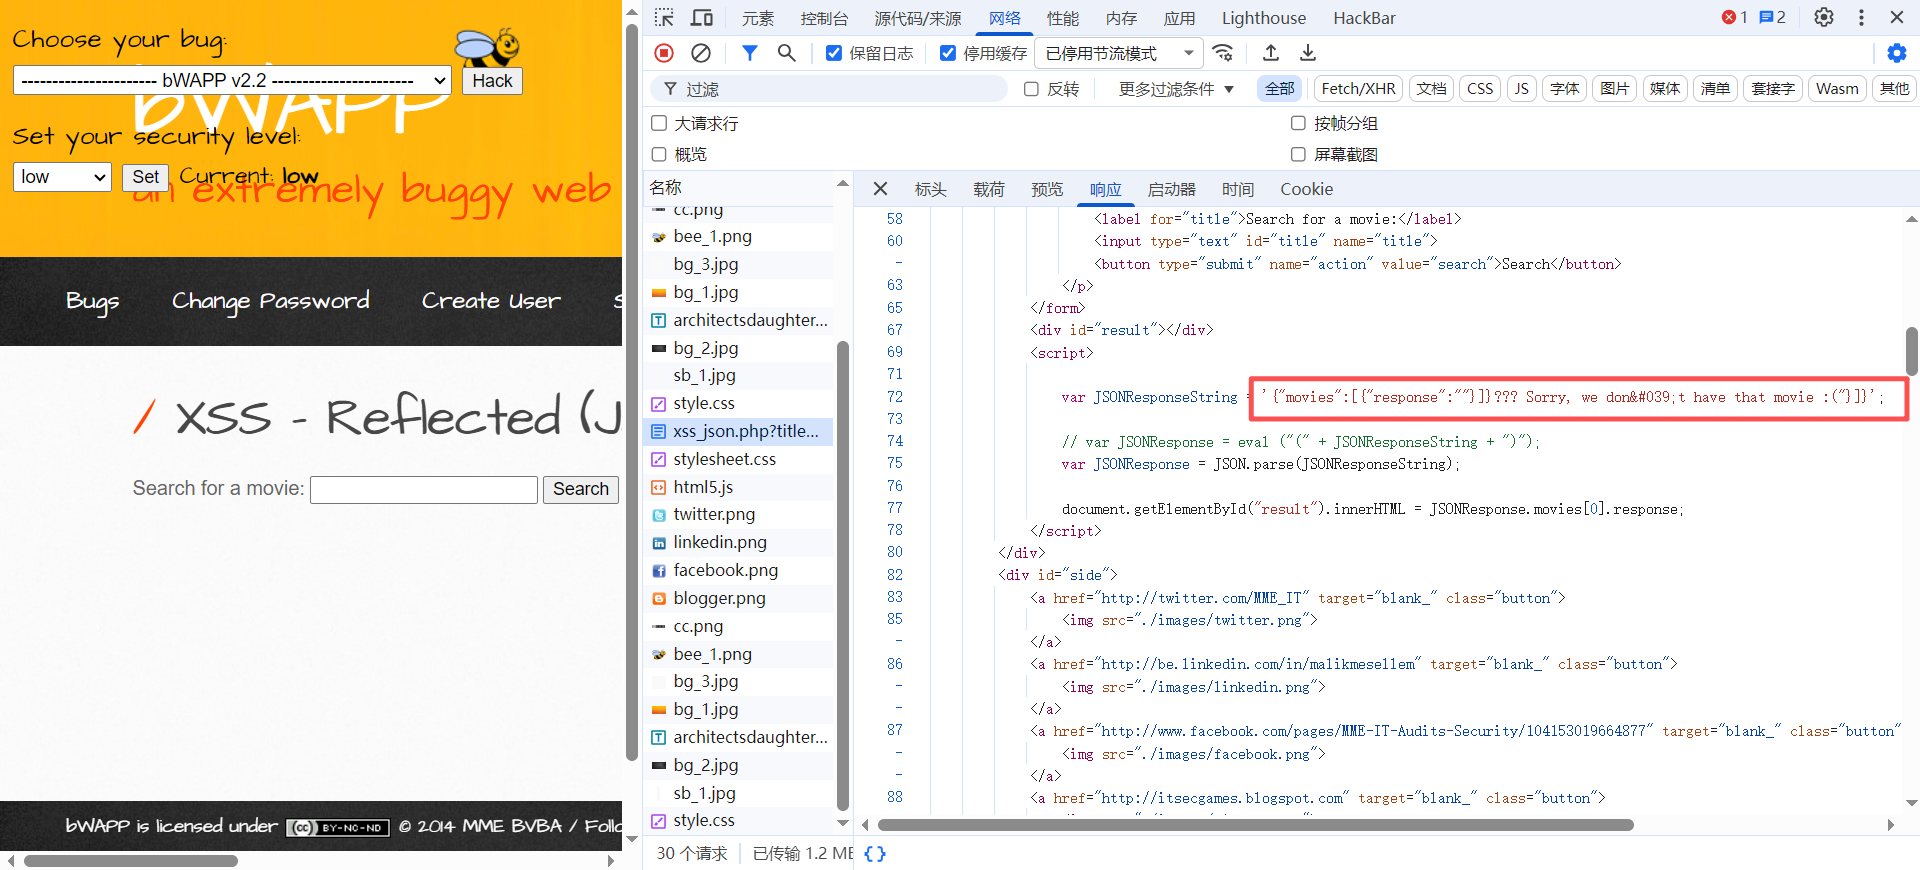The width and height of the screenshot is (1920, 870).
Task: Select twitter.png request
Action: point(739,514)
